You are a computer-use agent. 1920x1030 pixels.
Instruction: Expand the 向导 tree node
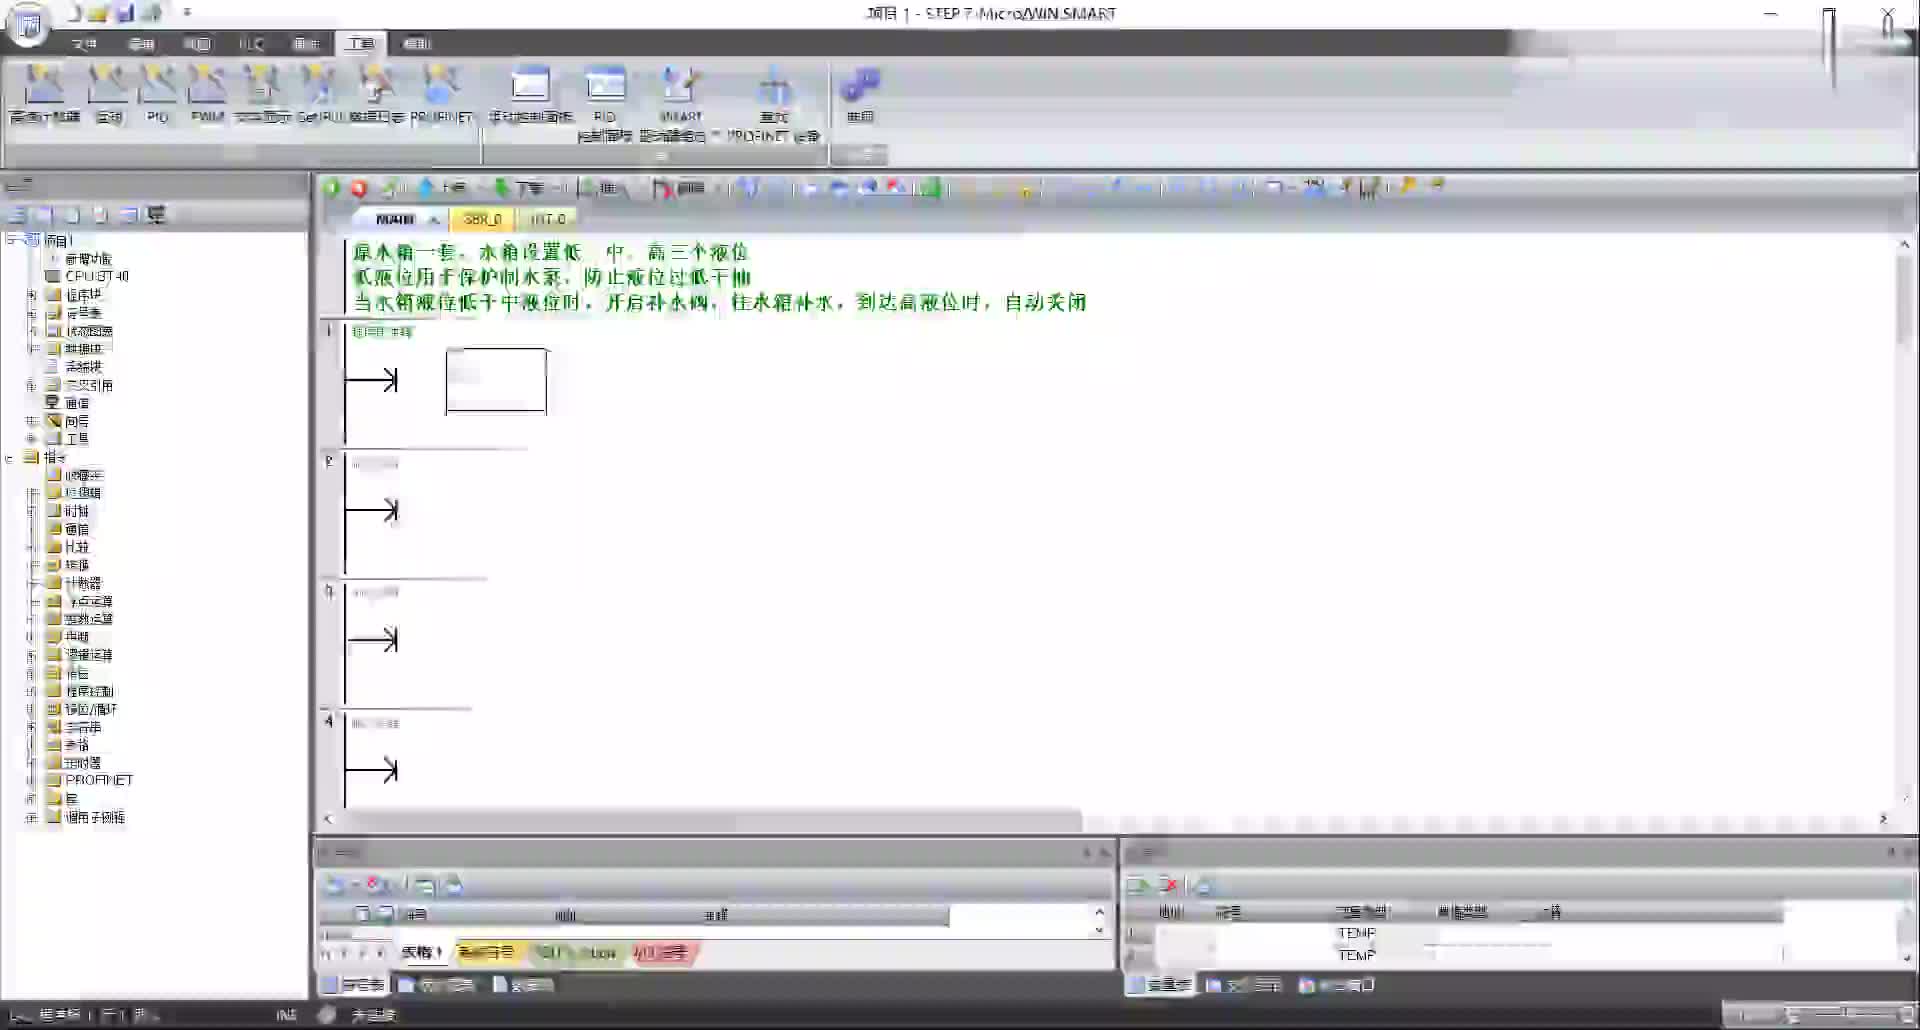click(32, 421)
